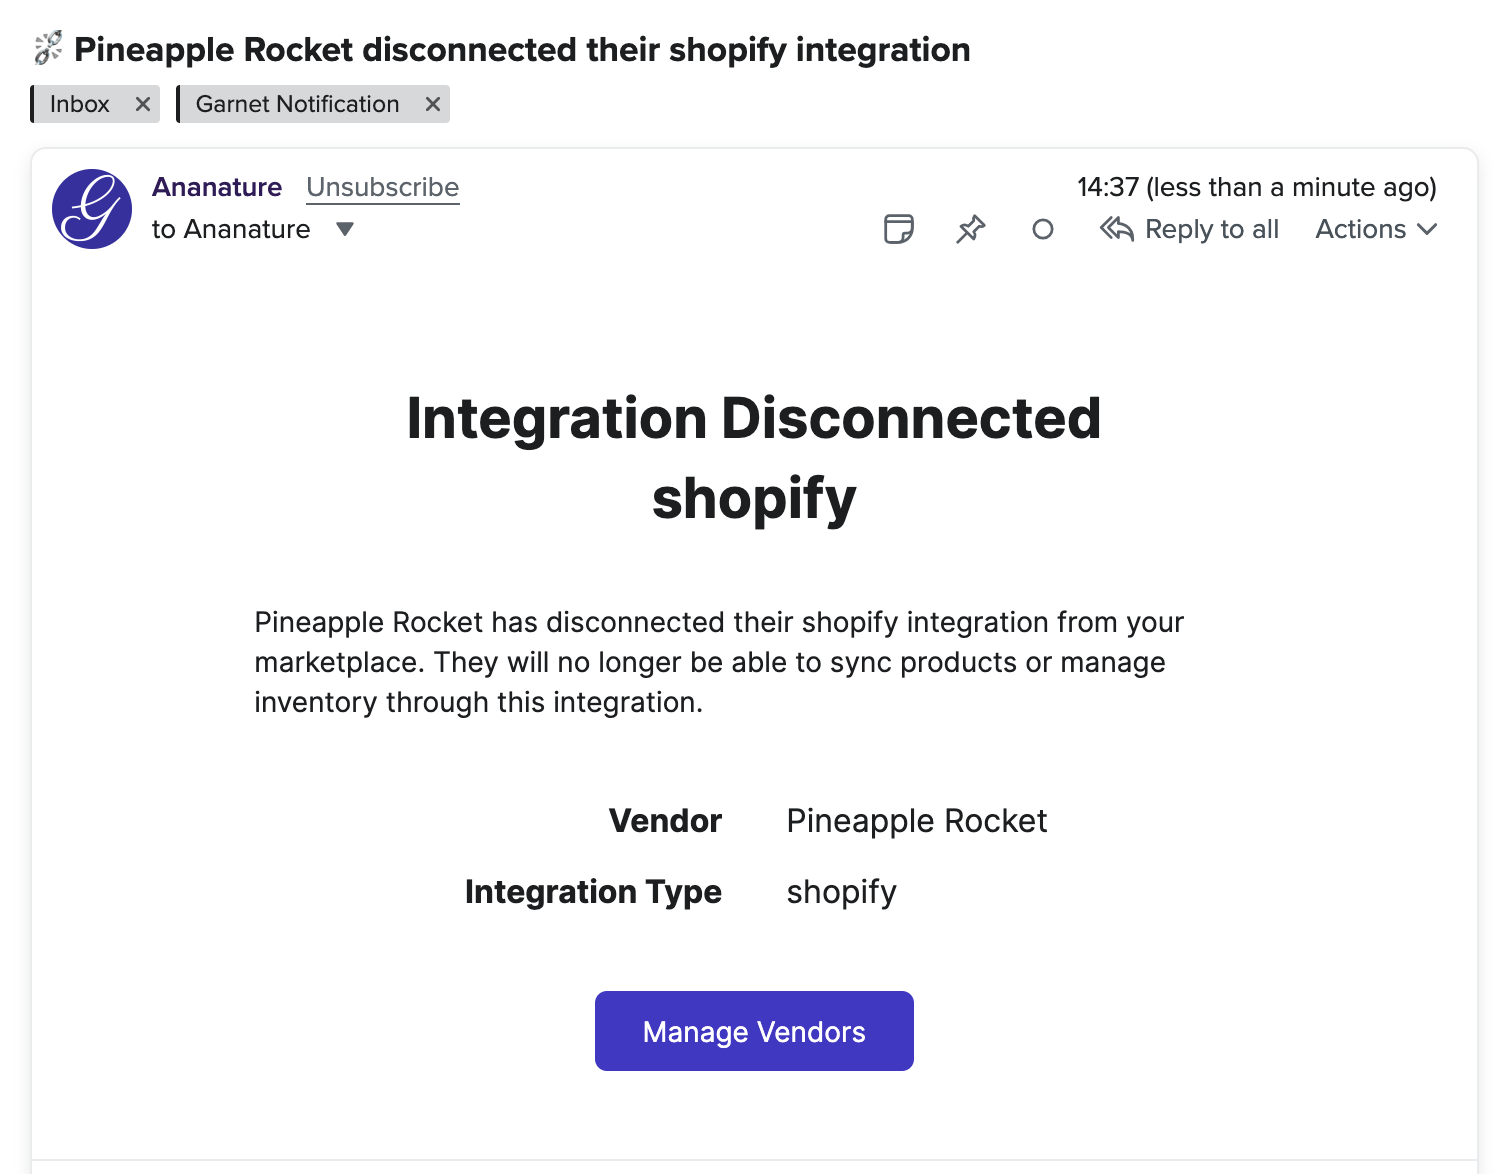Viewport: 1500px width, 1174px height.
Task: Select the Inbox label tag
Action: pyautogui.click(x=80, y=103)
